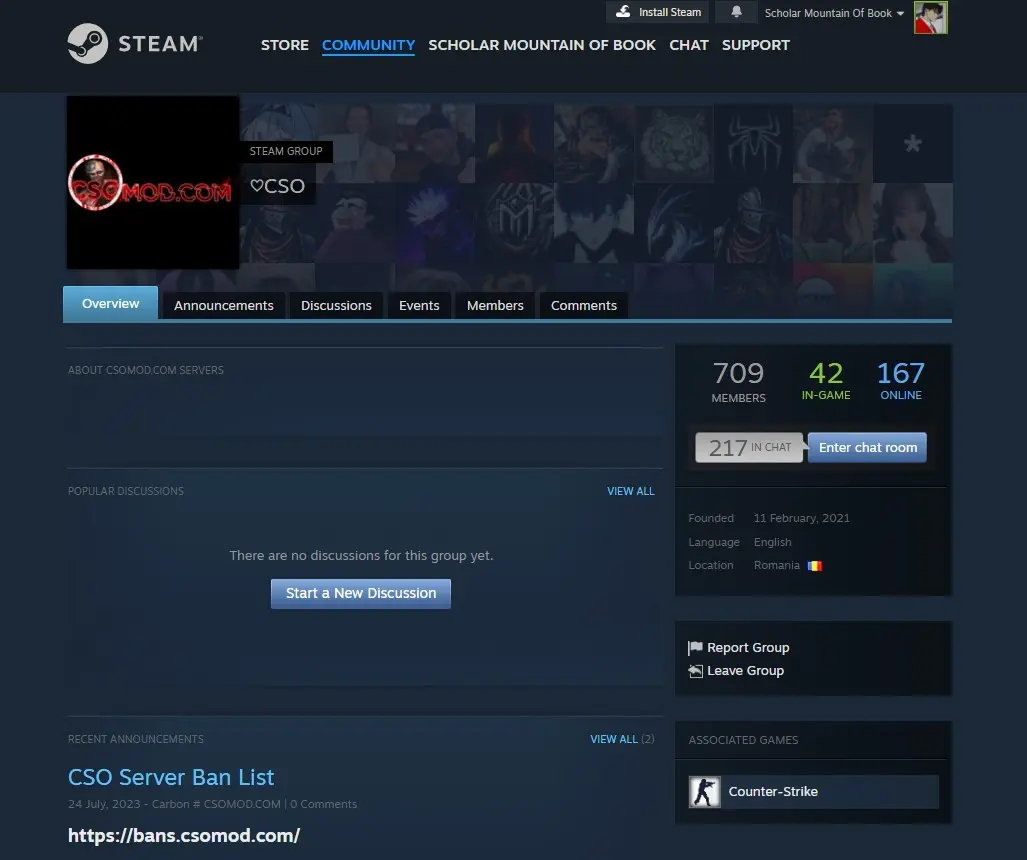The image size is (1027, 860).
Task: Click the Install Steam download icon
Action: tap(624, 12)
